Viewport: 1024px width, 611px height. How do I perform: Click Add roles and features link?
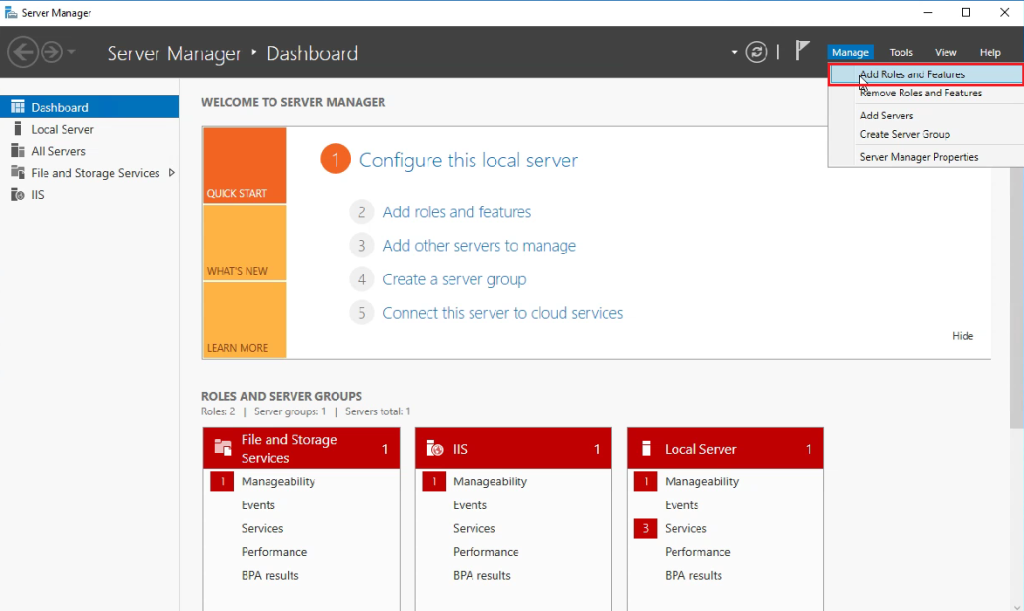[456, 212]
